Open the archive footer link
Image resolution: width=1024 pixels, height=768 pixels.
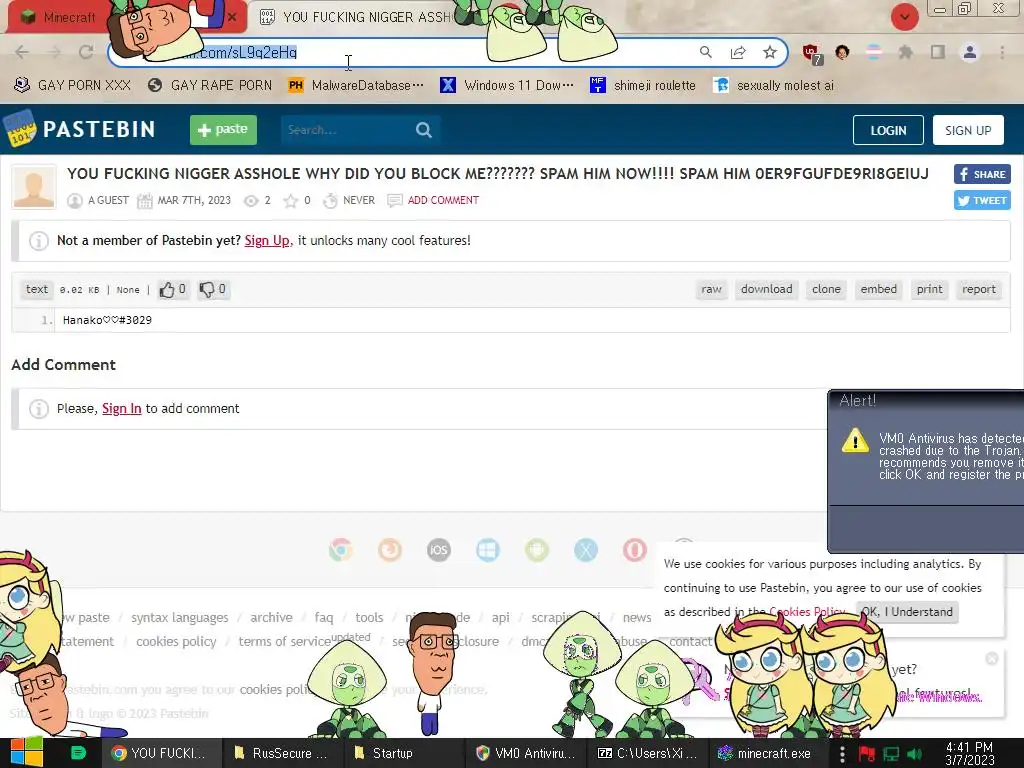click(271, 618)
